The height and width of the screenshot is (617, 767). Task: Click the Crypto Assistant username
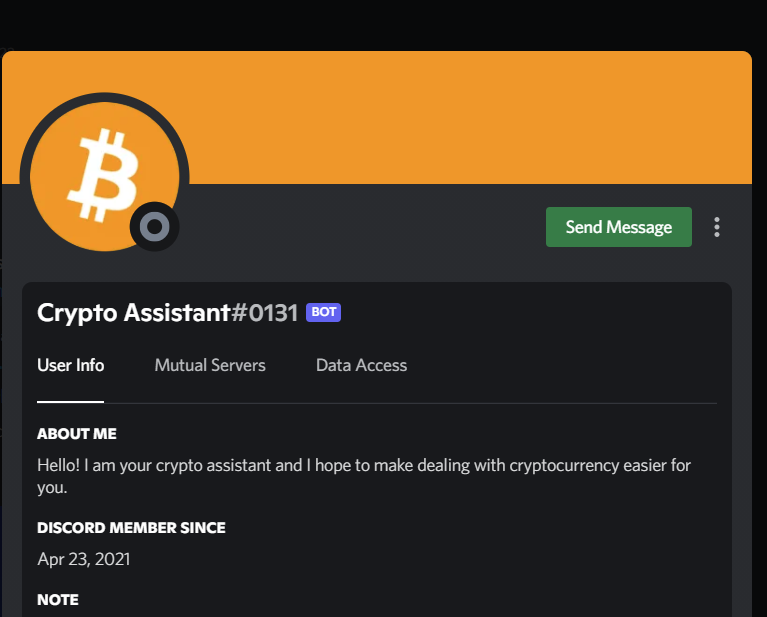(133, 312)
